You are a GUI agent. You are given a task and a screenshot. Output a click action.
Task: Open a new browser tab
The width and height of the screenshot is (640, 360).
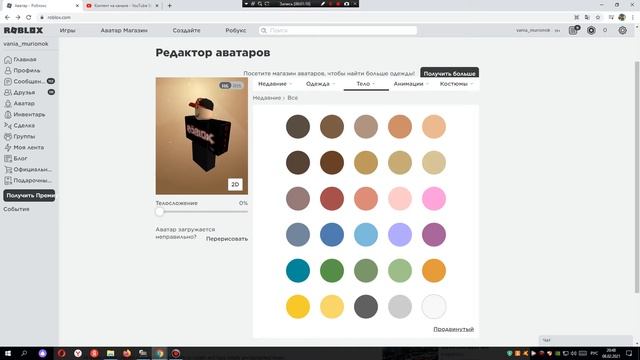pos(169,6)
